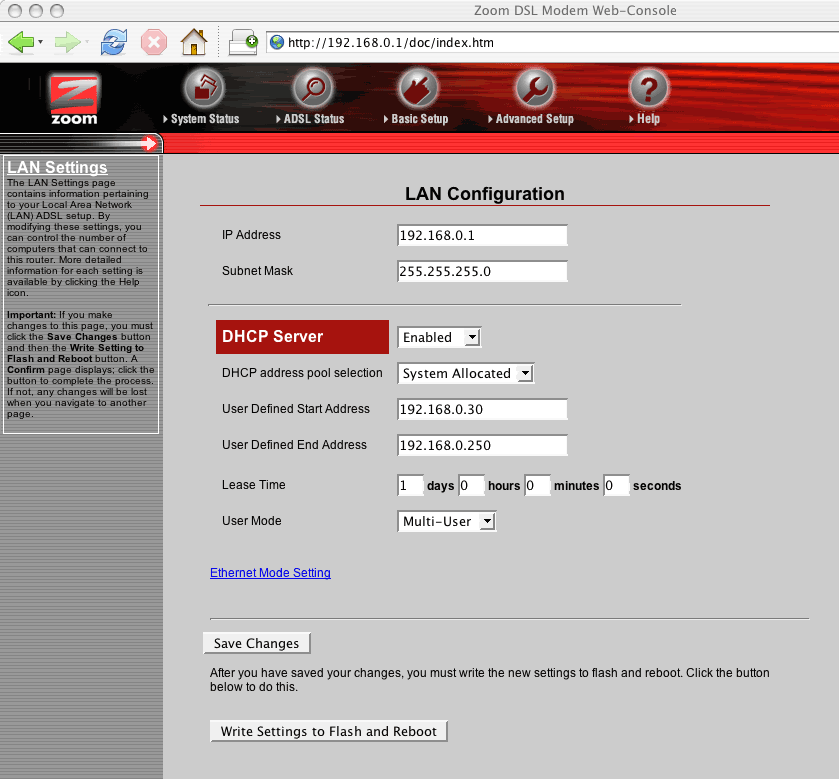Follow the Ethernet Mode Setting link

pos(270,572)
